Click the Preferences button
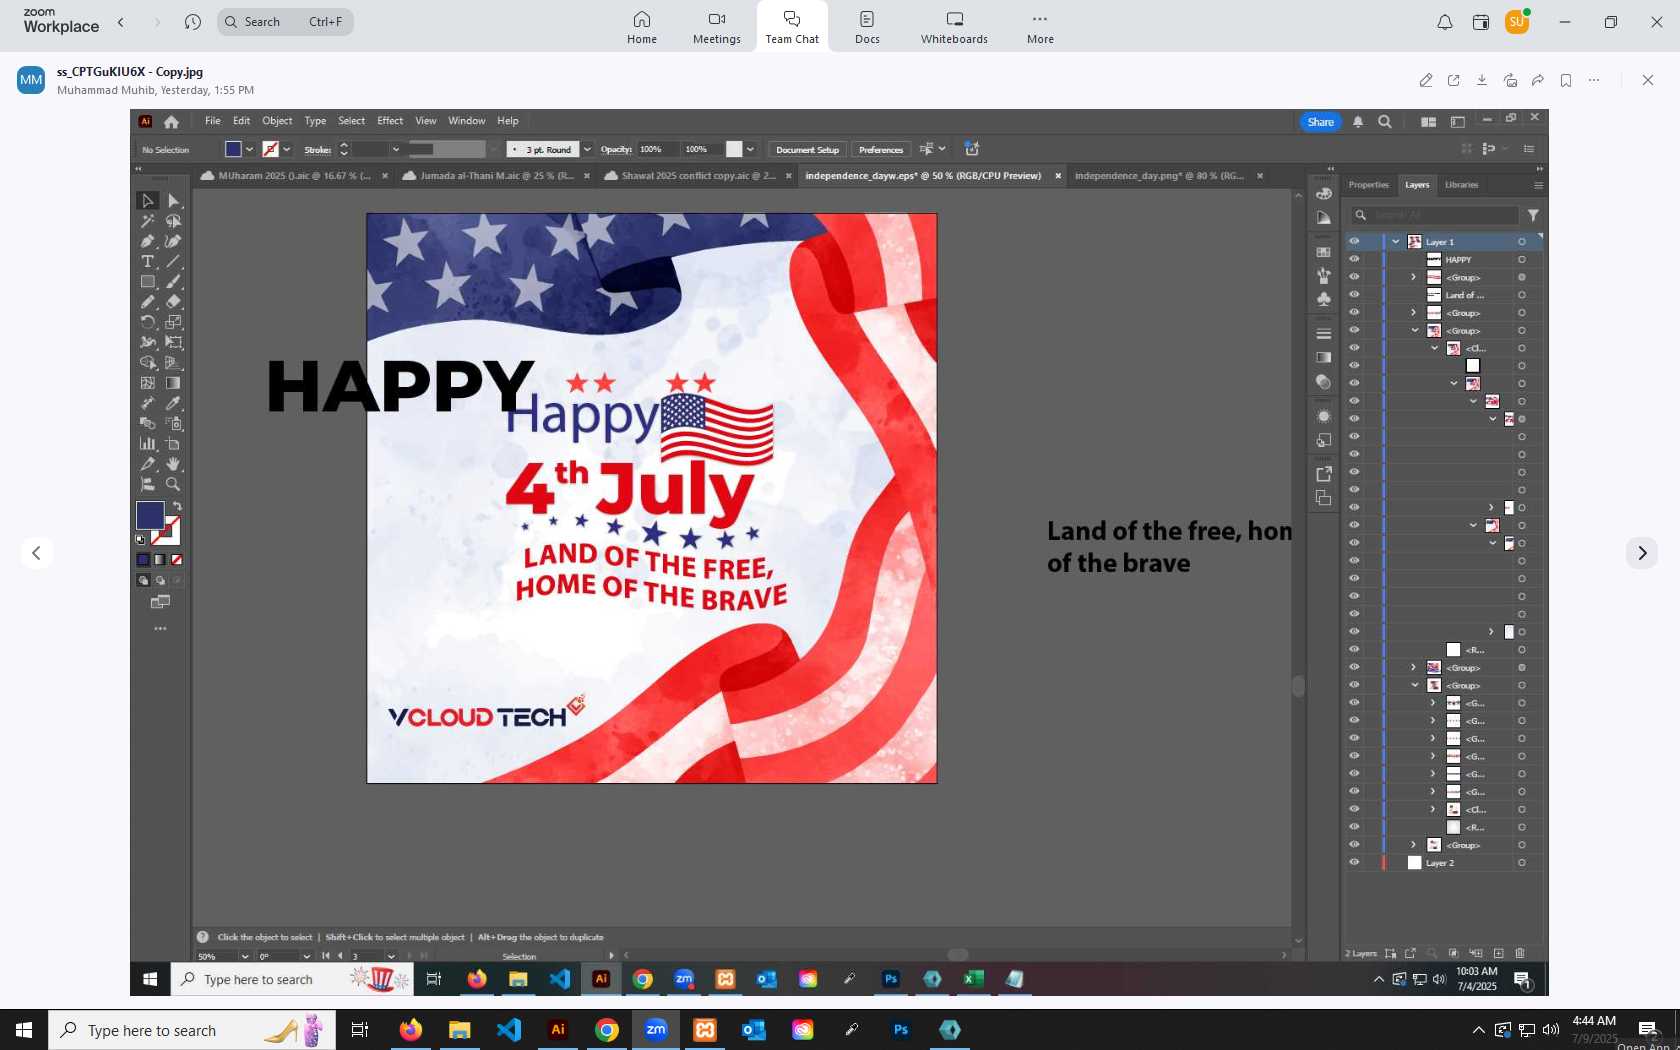Image resolution: width=1680 pixels, height=1050 pixels. (881, 150)
